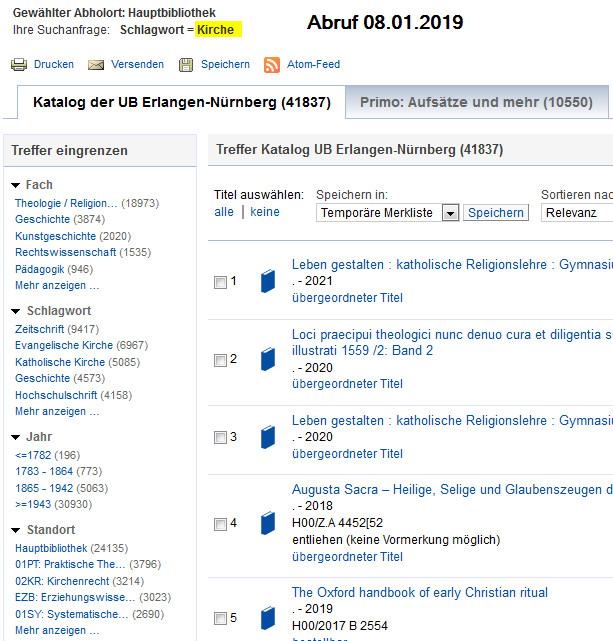Click the printer icon next to Drucken
613x641 pixels.
click(x=19, y=65)
